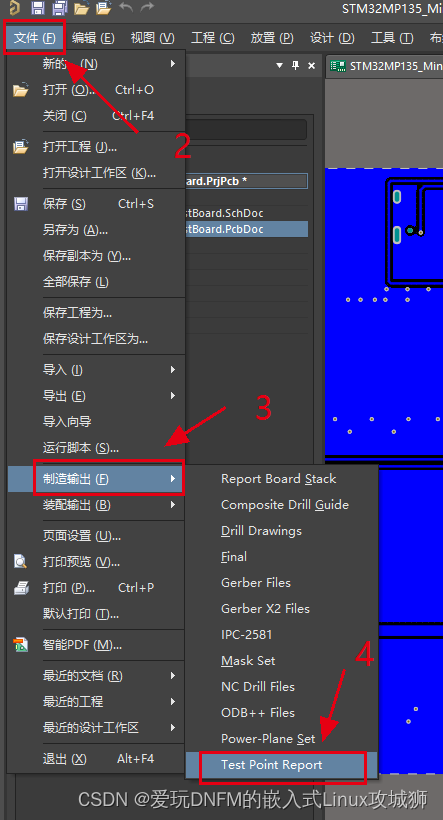This screenshot has height=820, width=443.
Task: Click the Open project folder icon in the quick access toolbar
Action: 104,7
